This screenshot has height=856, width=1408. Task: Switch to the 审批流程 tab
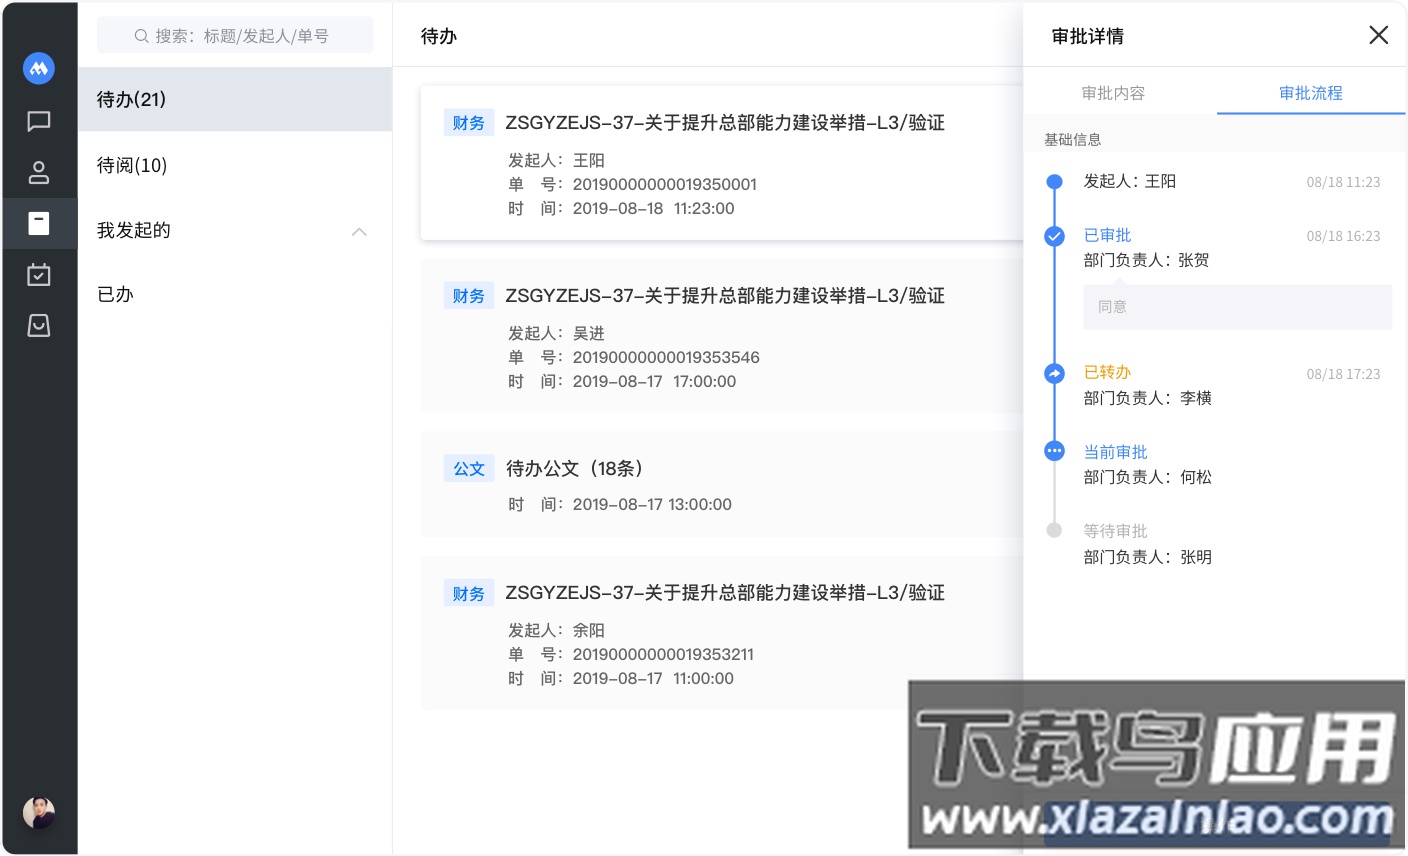coord(1310,92)
